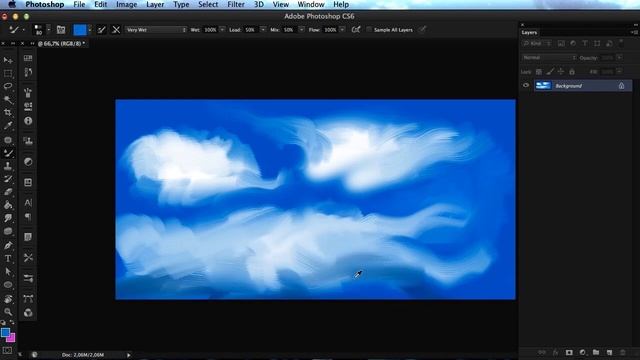Click the Create new group folder button
Viewport: 640px width, 360px height.
pos(596,352)
